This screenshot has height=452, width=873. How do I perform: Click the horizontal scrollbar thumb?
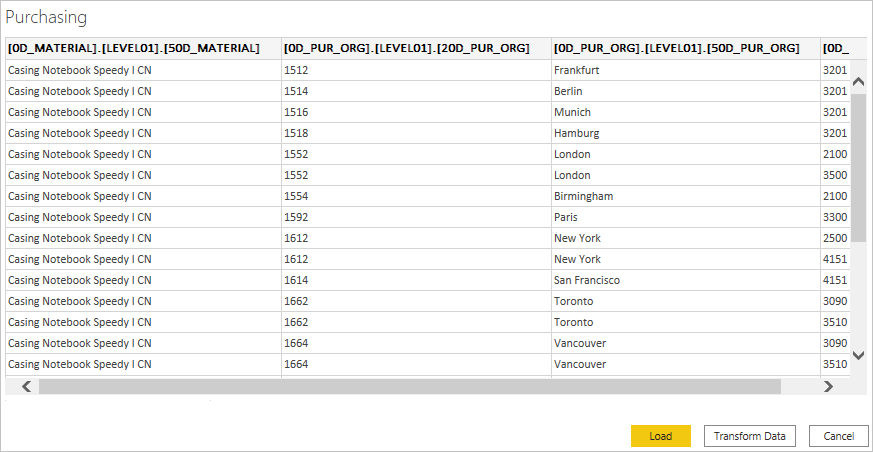pyautogui.click(x=409, y=386)
